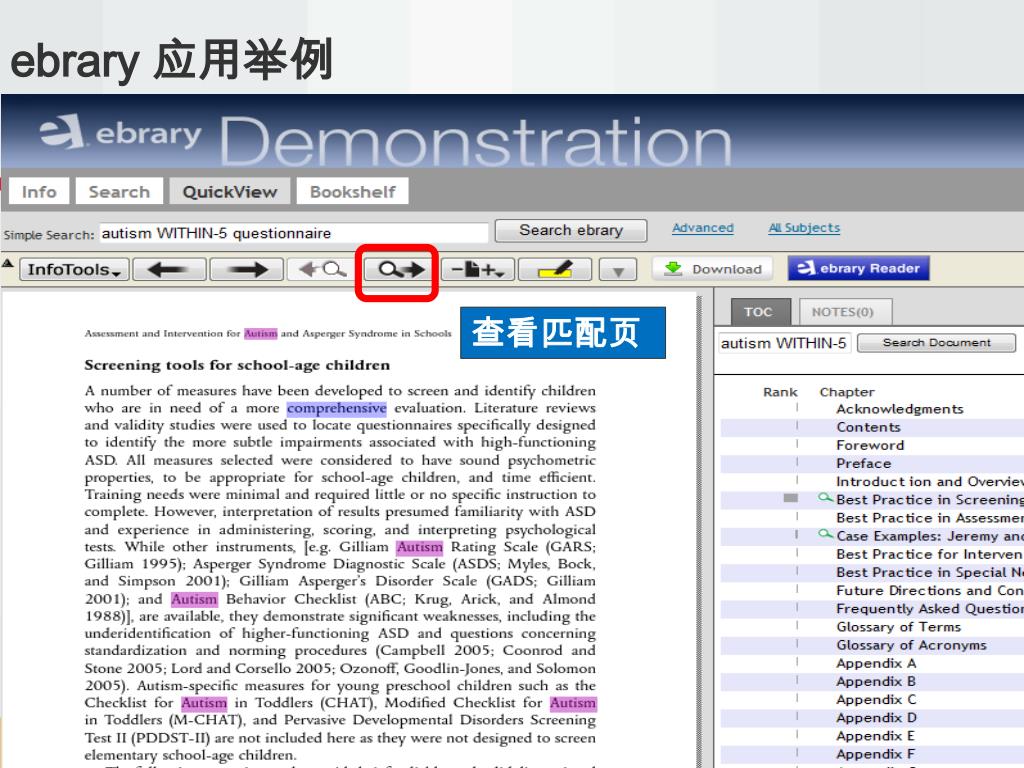The width and height of the screenshot is (1024, 768).
Task: Open Future Directions chapter
Action: point(929,590)
